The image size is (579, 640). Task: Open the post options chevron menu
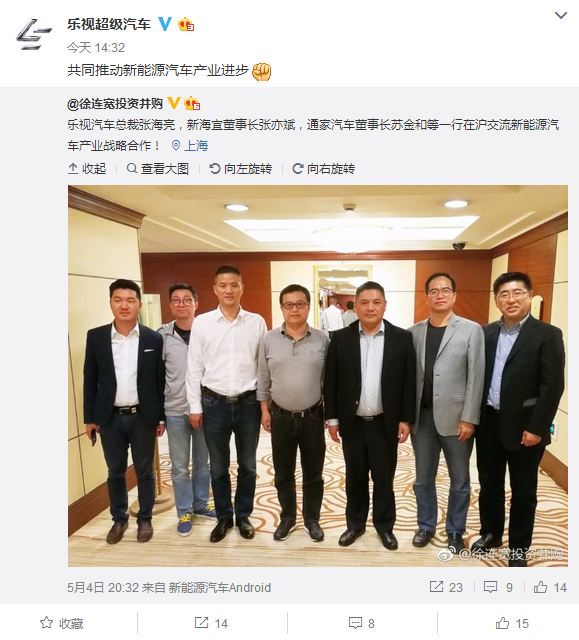click(x=561, y=16)
